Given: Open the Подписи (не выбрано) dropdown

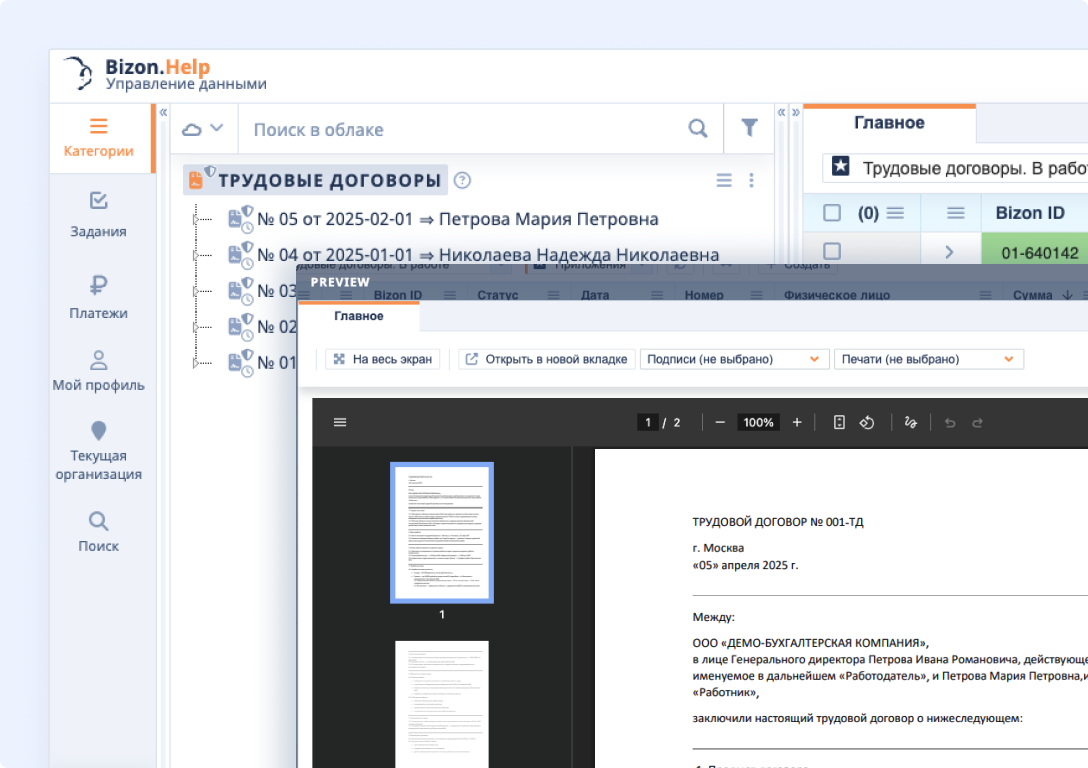Looking at the screenshot, I should [734, 358].
